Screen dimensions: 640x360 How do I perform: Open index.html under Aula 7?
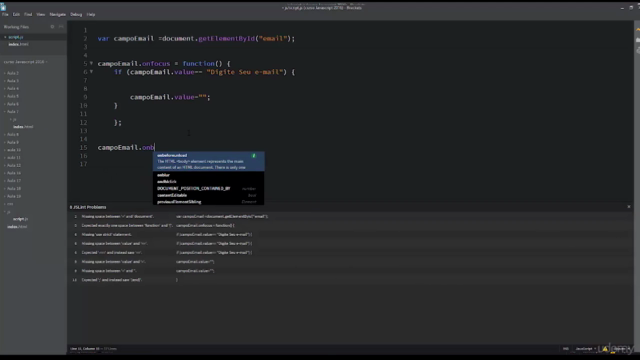23,127
